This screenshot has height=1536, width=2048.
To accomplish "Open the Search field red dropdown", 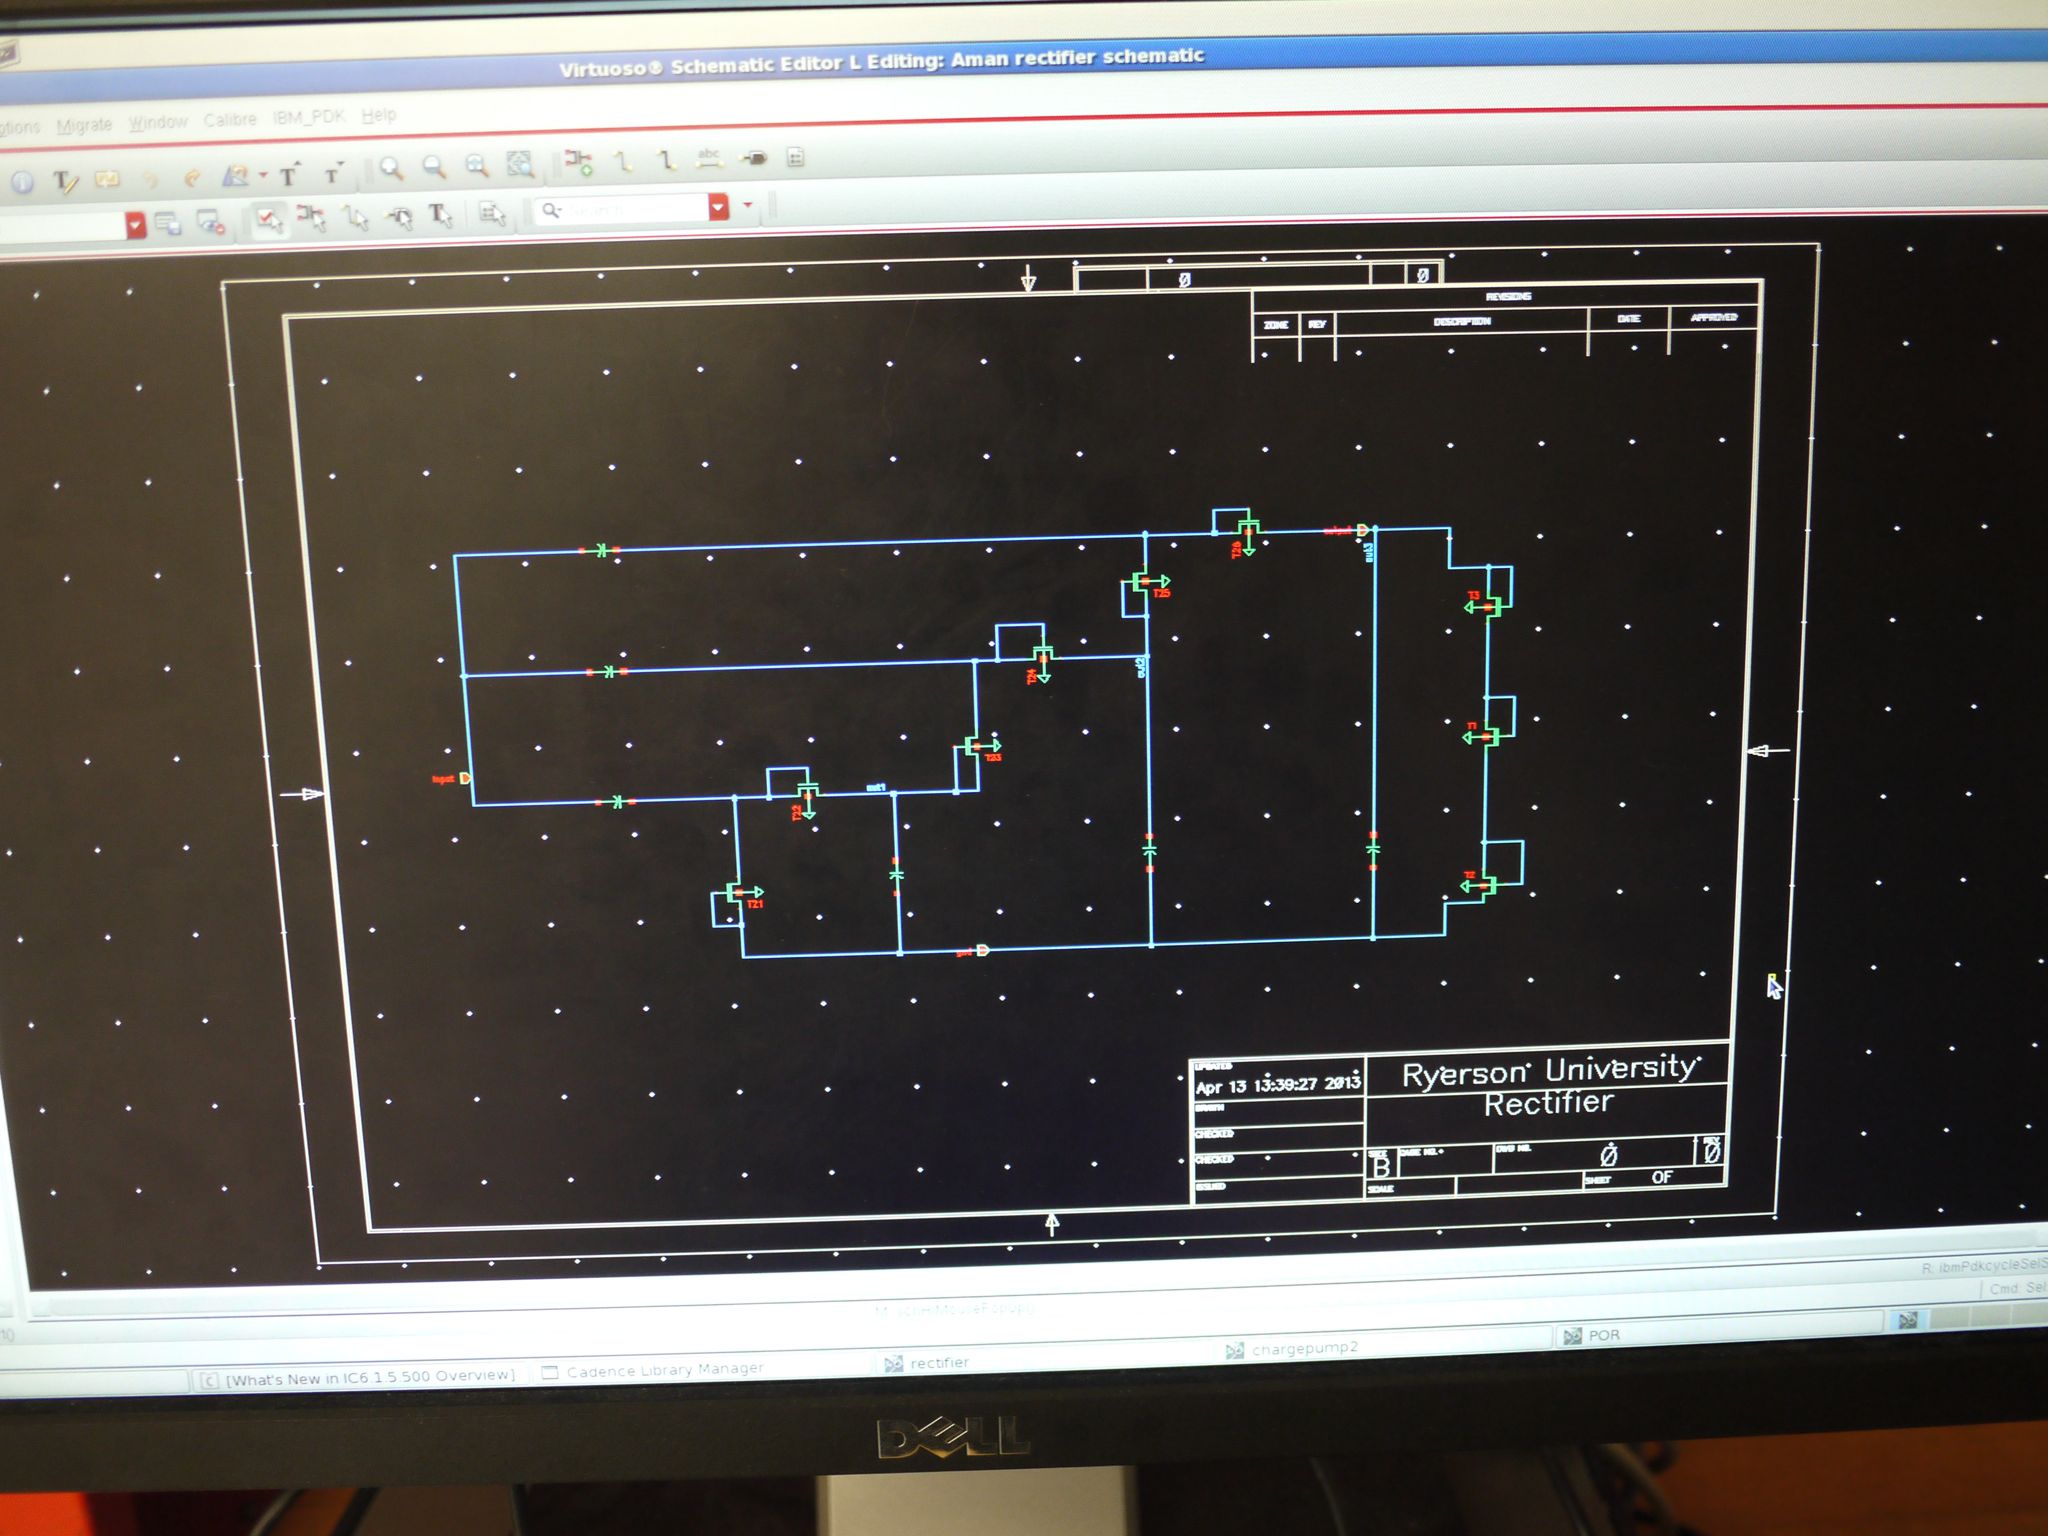I will tap(719, 207).
